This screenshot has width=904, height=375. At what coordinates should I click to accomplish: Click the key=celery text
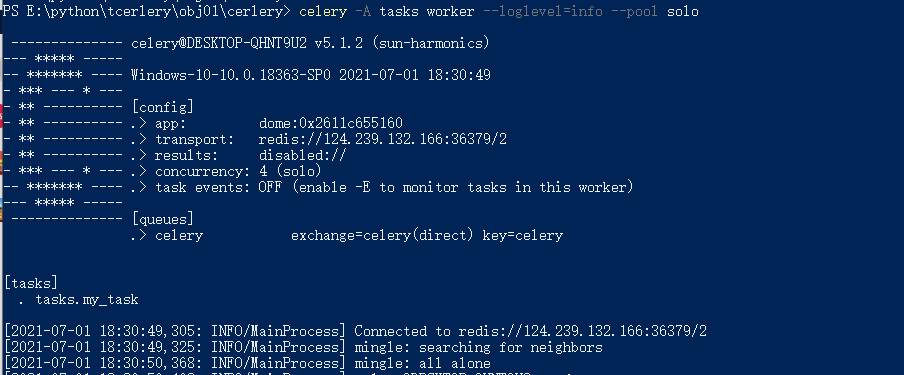(522, 235)
